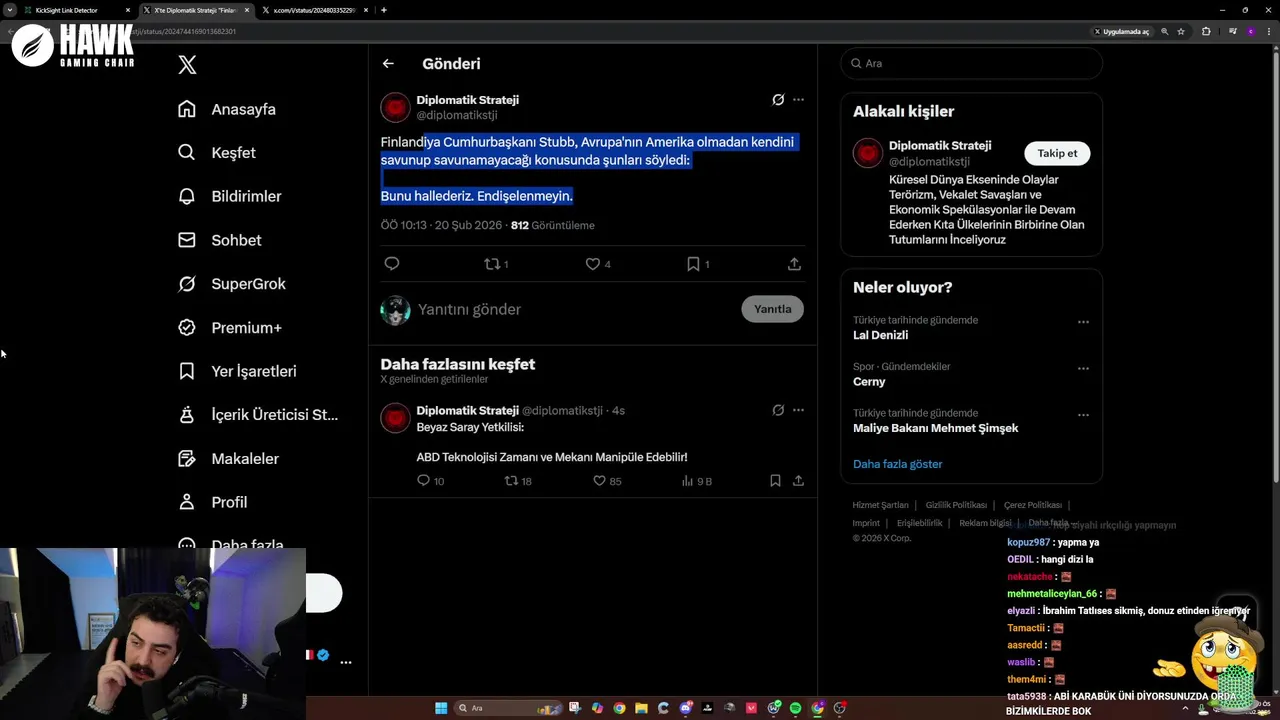Open the three-dot menu on Beyaz Saray post

coord(798,410)
